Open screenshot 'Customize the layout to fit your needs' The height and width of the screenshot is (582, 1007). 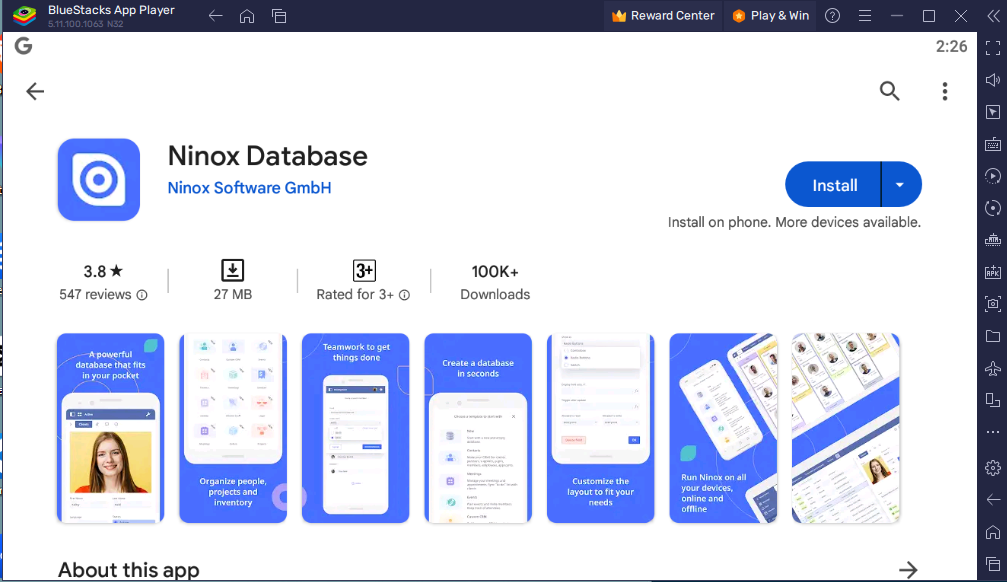600,428
